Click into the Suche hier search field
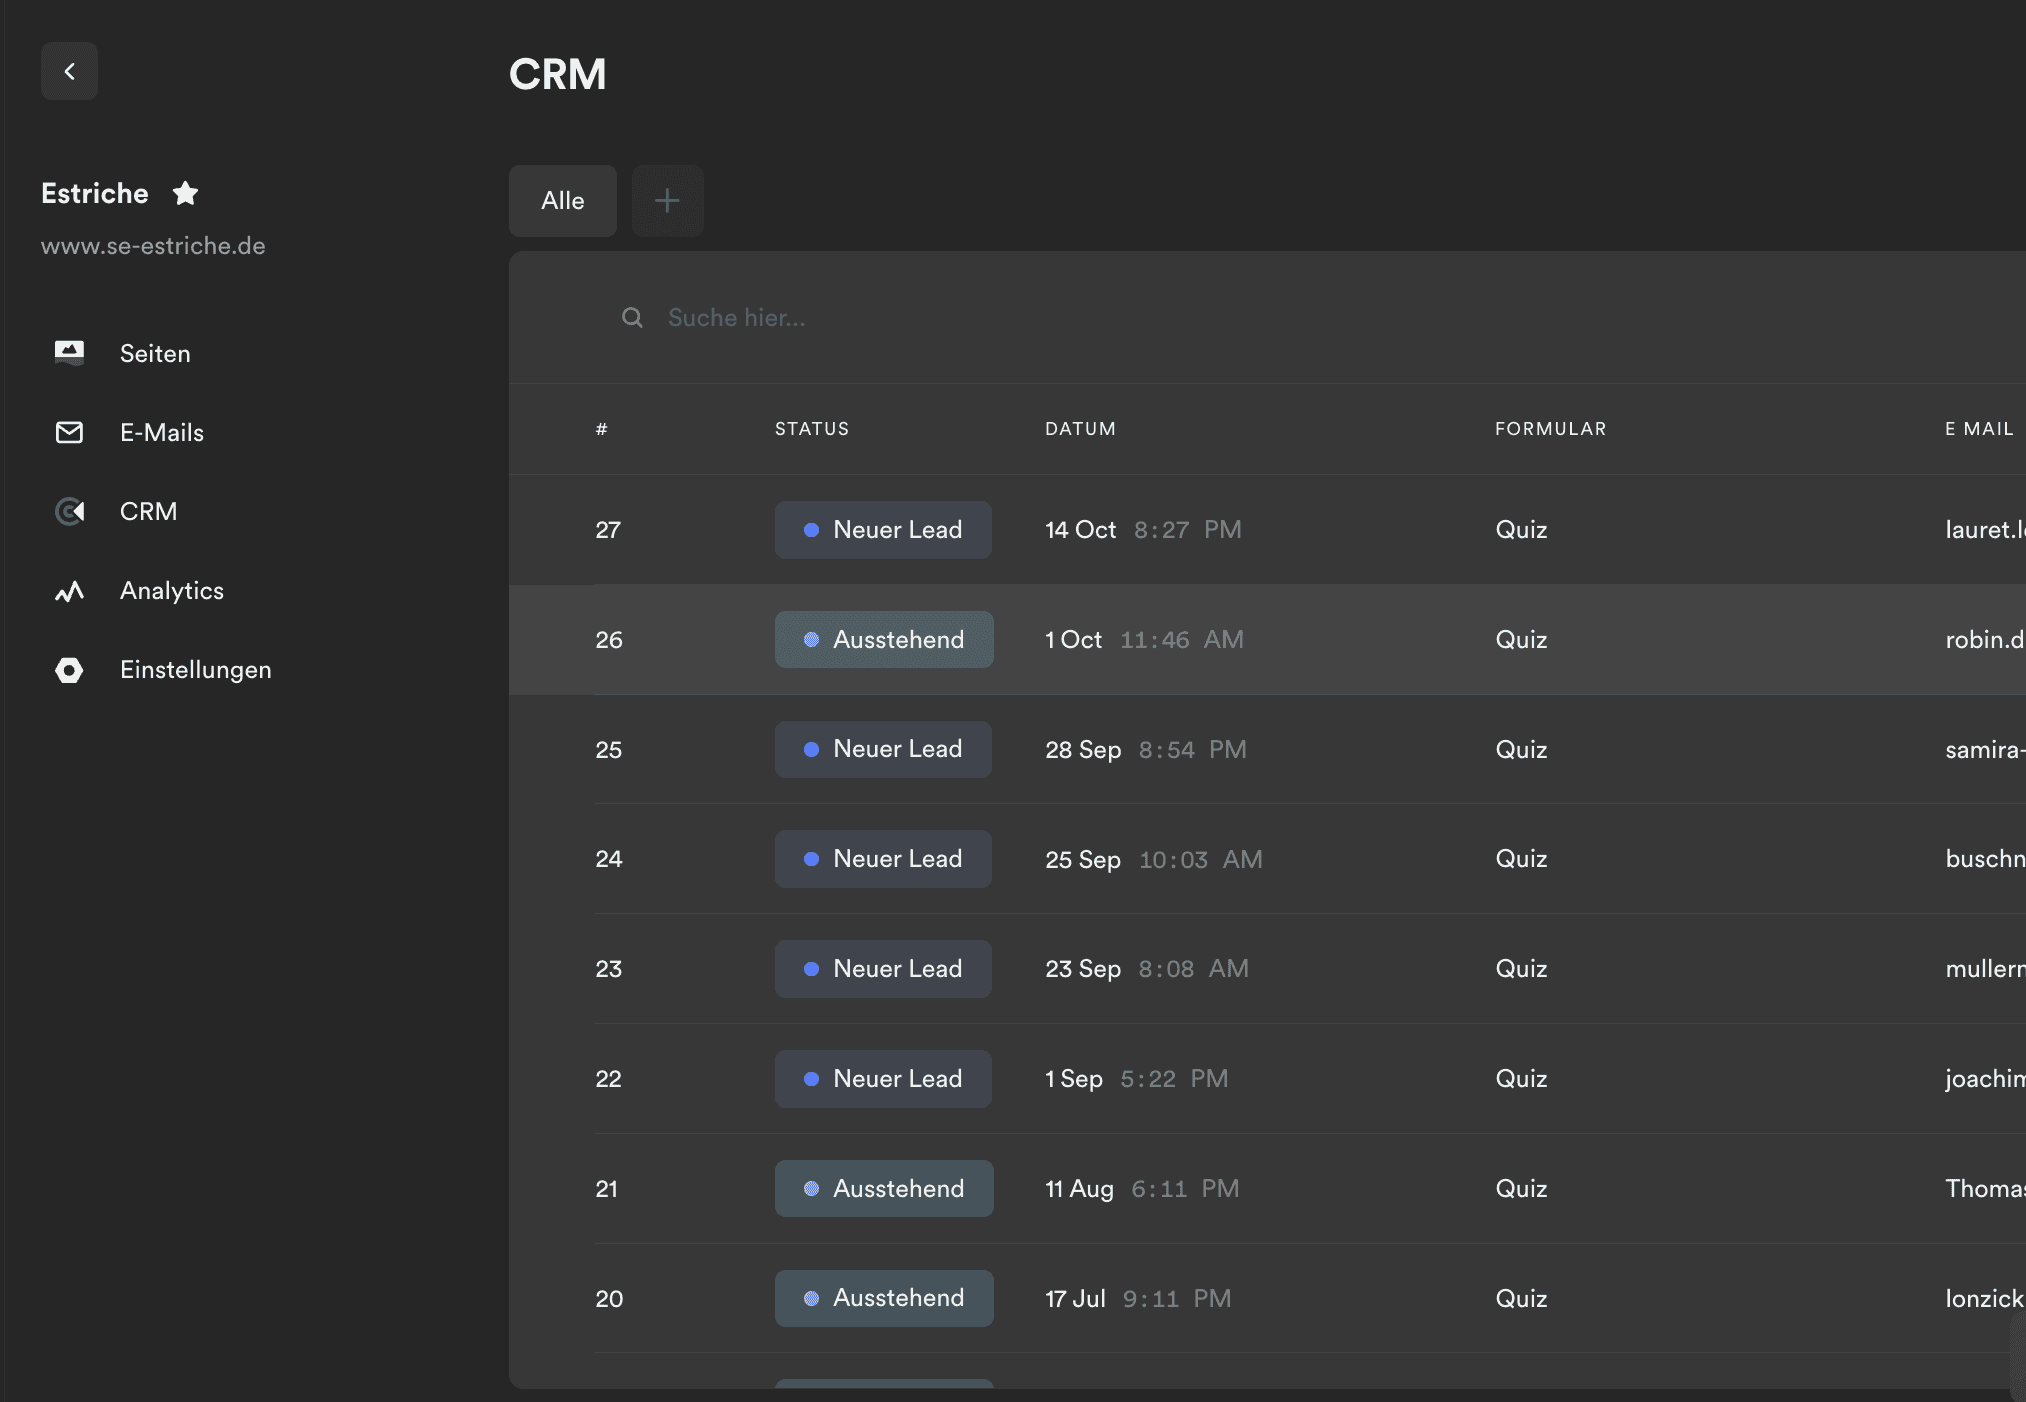Screen dimensions: 2026x1402 [x=900, y=318]
